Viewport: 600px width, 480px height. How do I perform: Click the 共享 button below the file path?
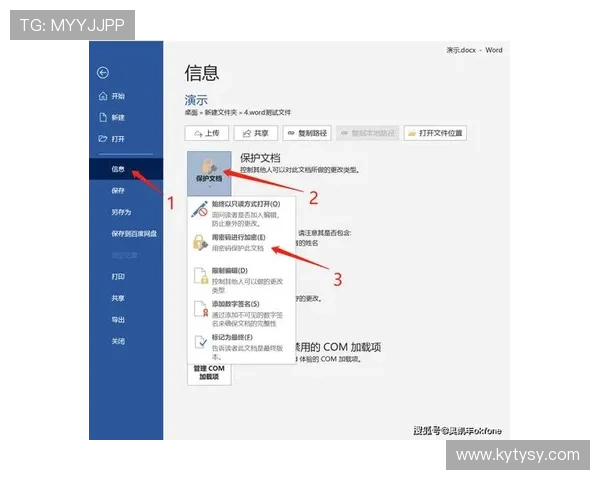pyautogui.click(x=256, y=133)
